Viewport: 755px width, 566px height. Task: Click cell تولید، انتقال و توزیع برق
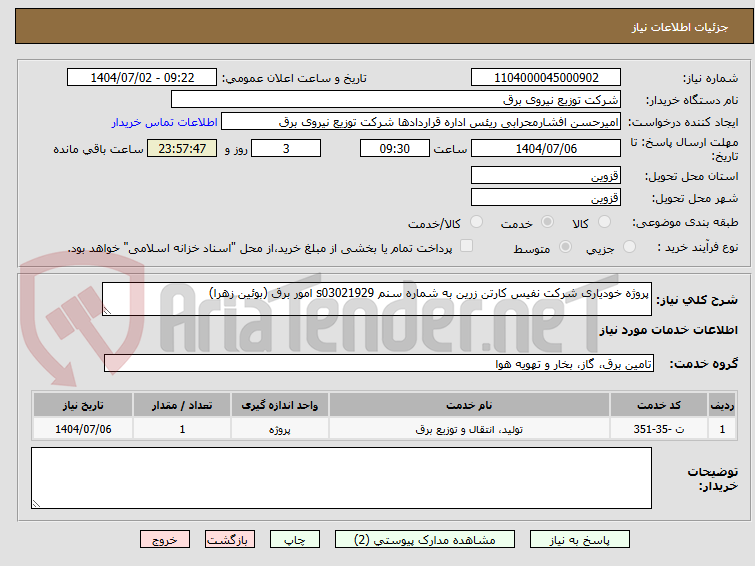pos(469,429)
